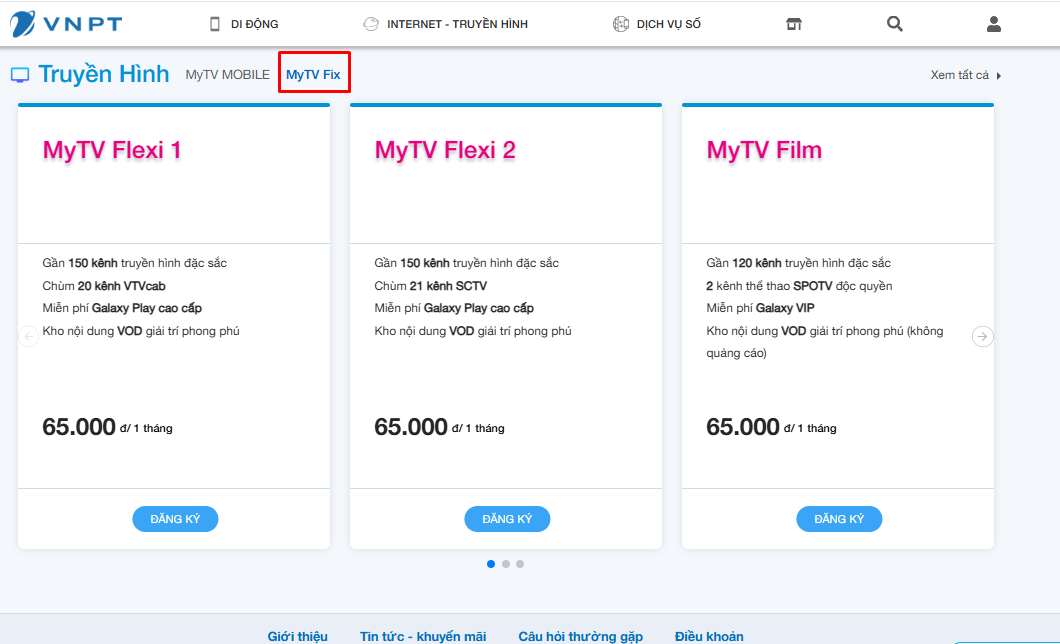Click ĐĂNG KÝ for MyTV Film
Viewport: 1060px width, 644px height.
(839, 519)
